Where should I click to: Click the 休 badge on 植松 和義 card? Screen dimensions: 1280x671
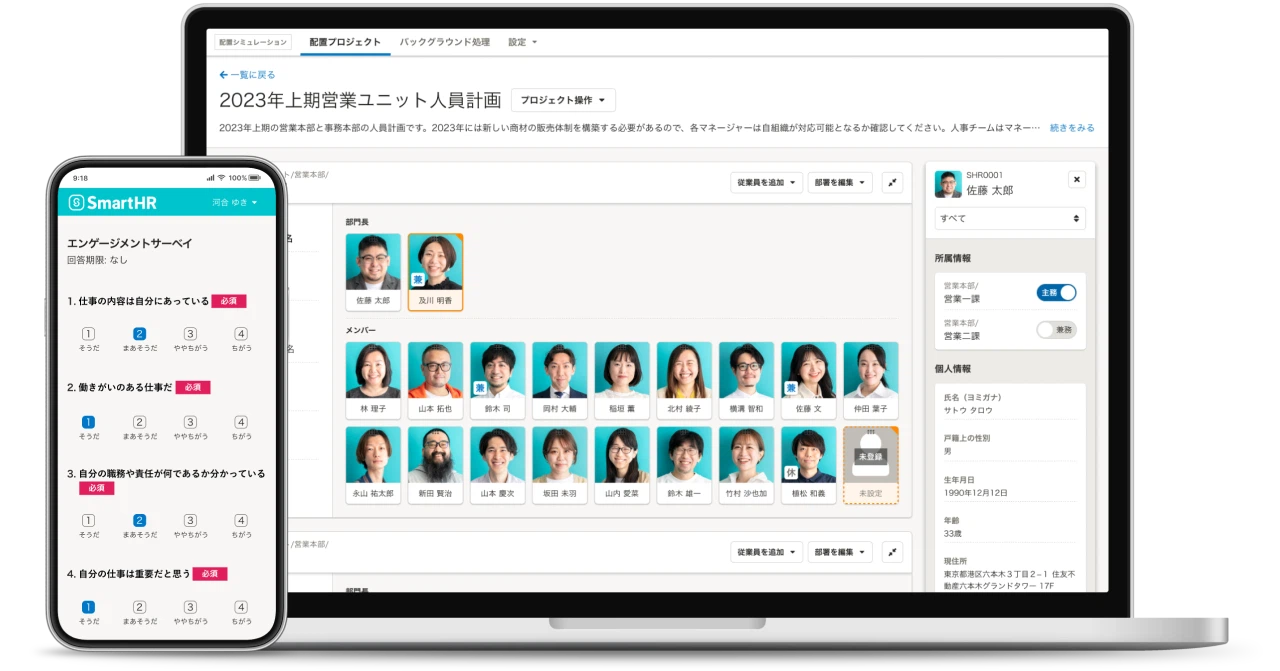791,473
